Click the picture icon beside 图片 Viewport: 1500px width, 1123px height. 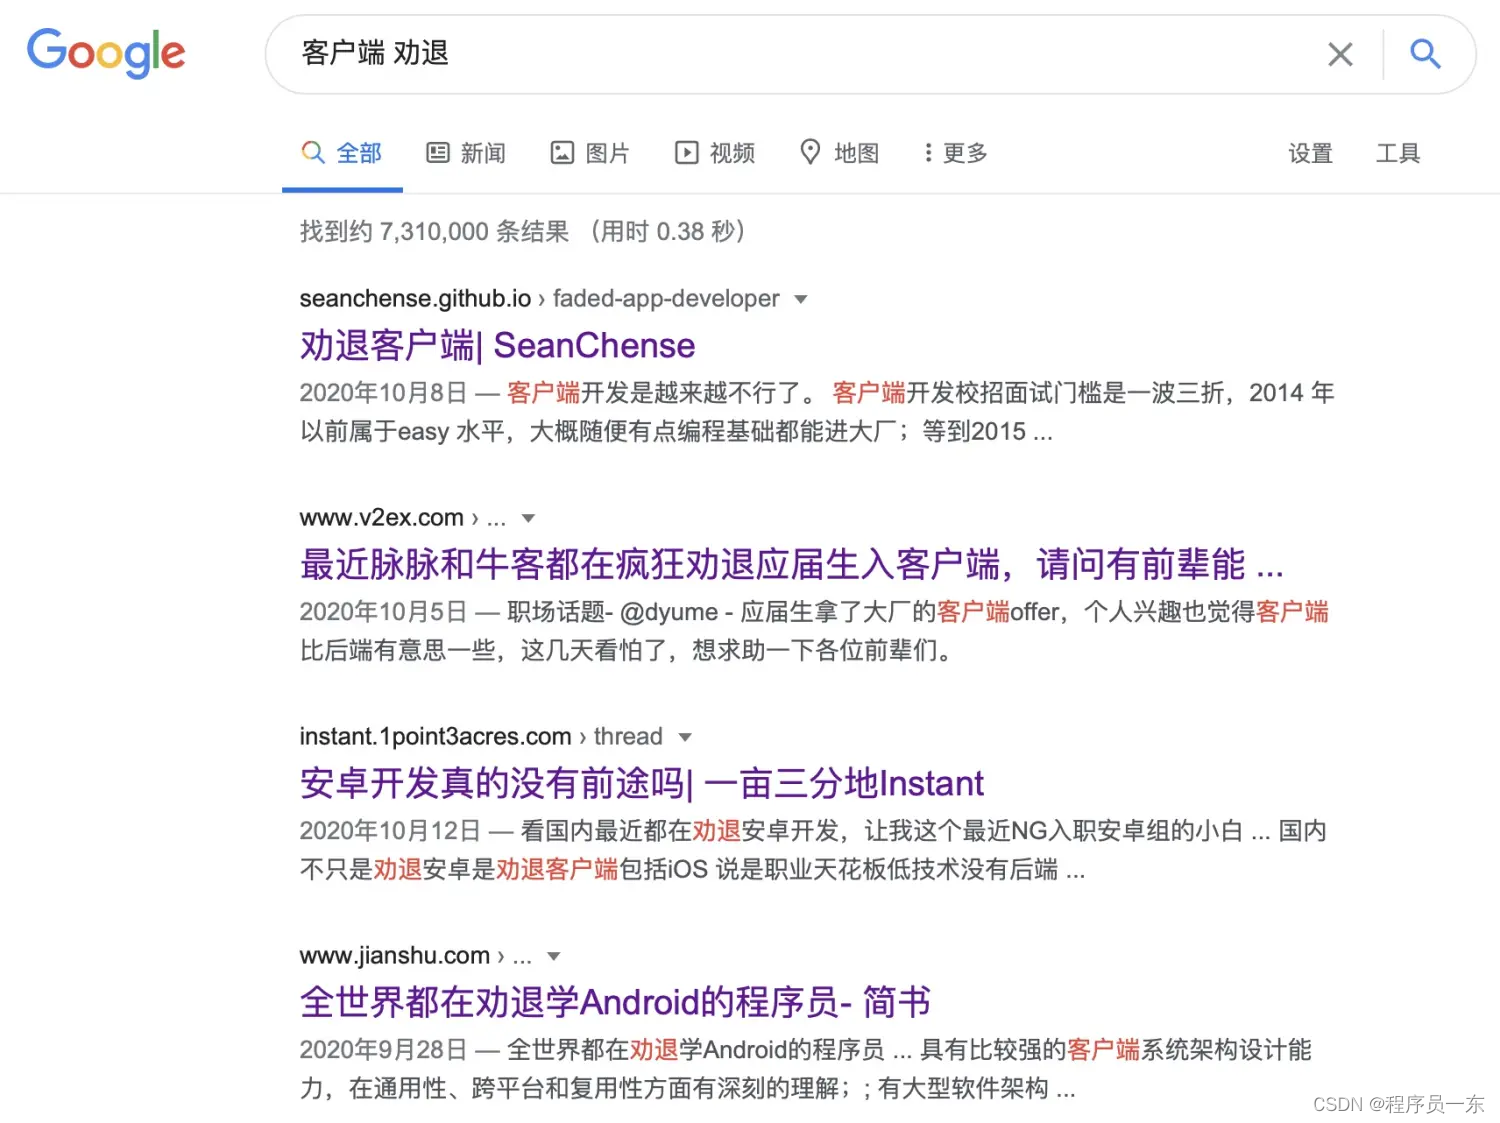(x=562, y=153)
